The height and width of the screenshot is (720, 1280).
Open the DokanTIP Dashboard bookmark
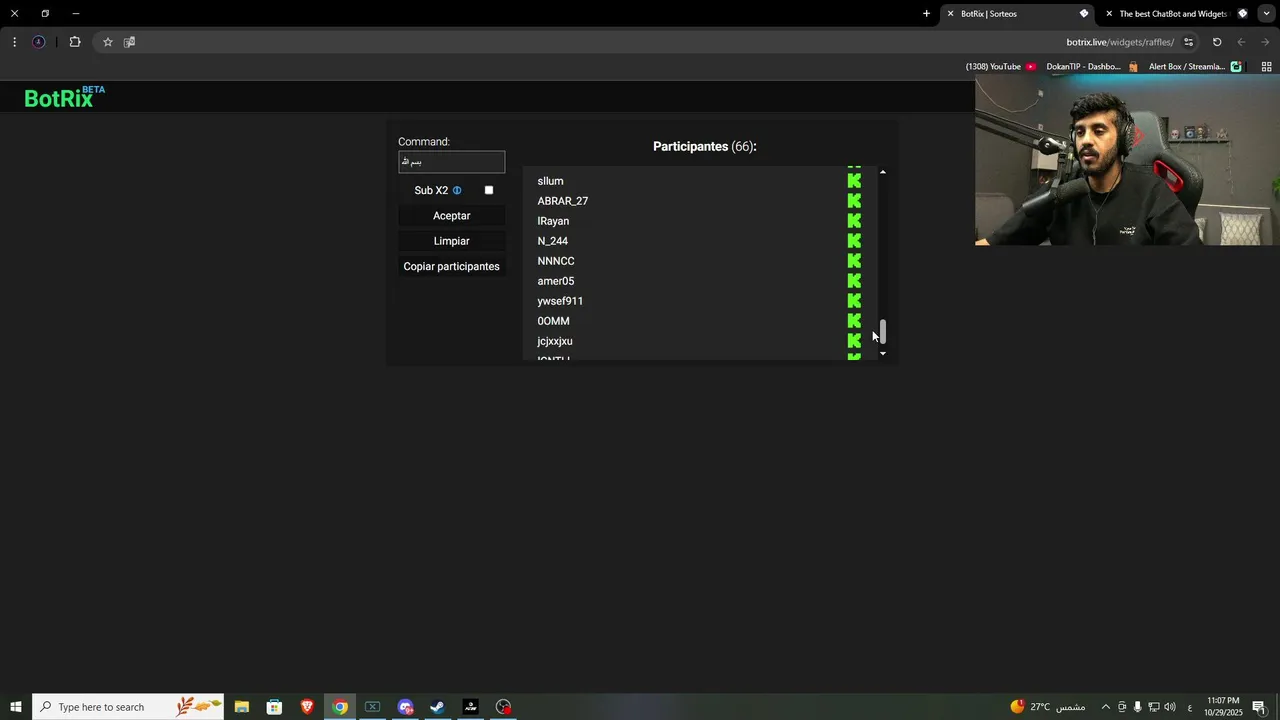coord(1091,67)
